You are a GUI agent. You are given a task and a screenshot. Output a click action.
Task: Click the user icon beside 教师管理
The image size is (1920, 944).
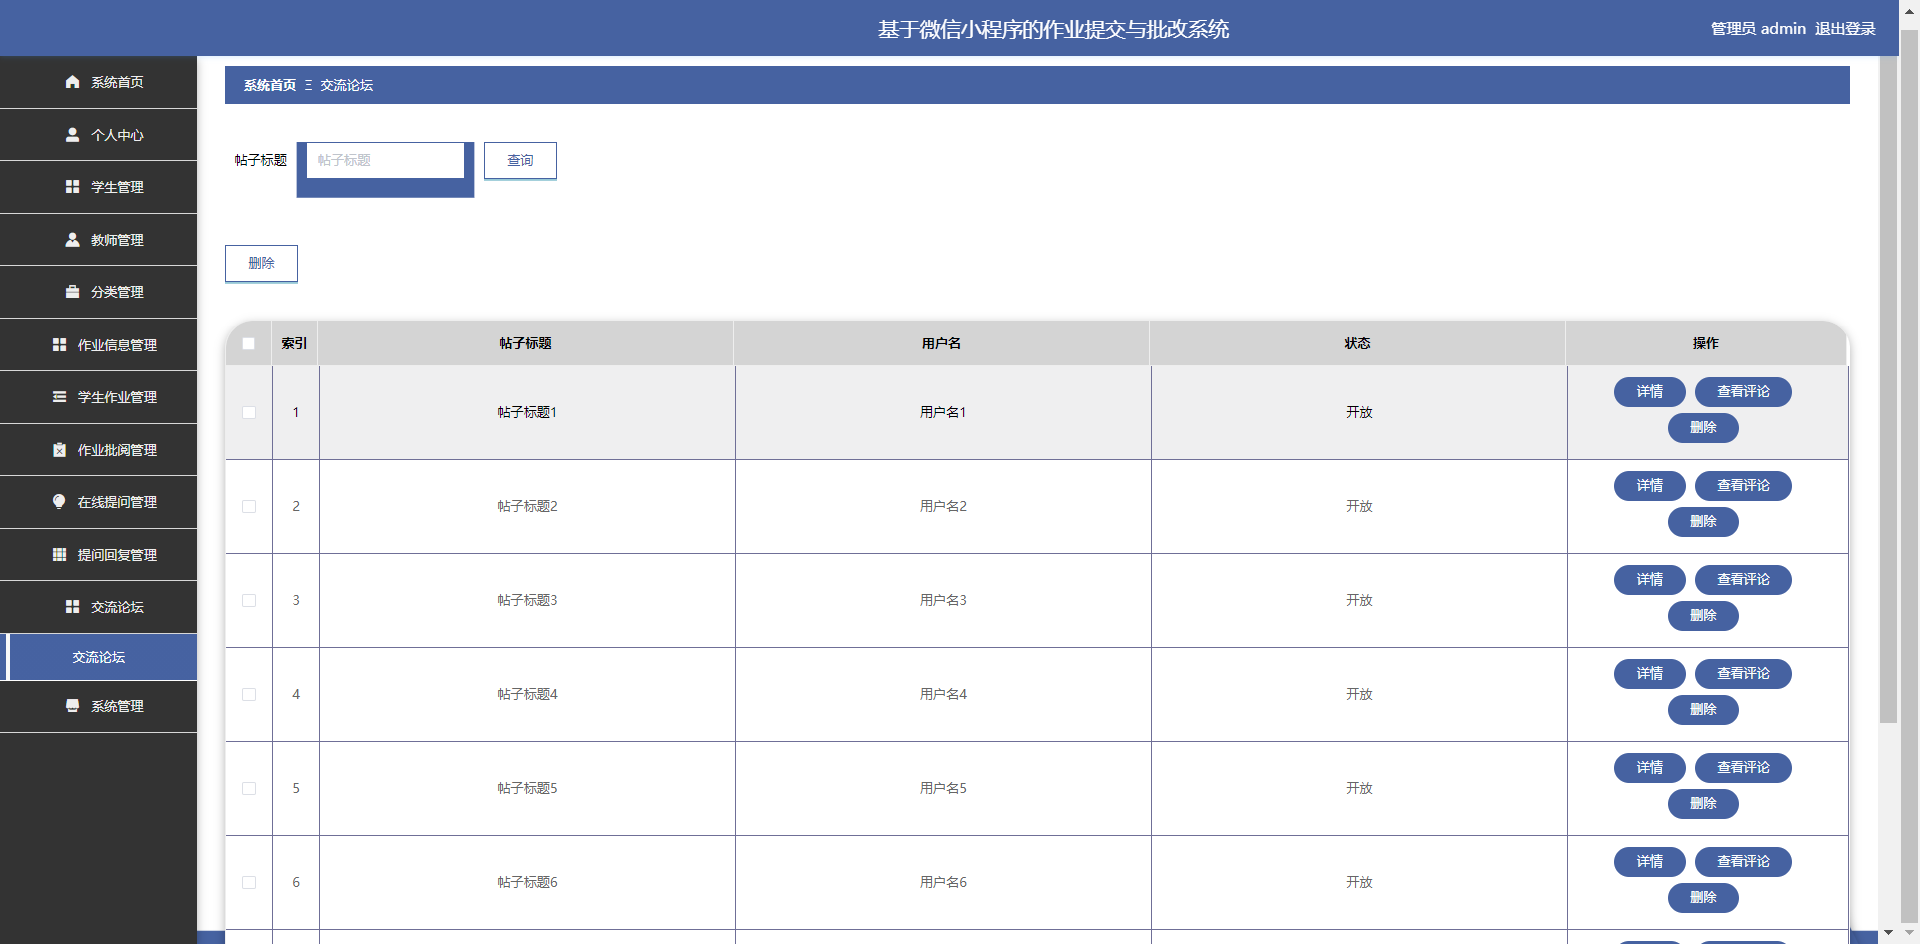[72, 240]
